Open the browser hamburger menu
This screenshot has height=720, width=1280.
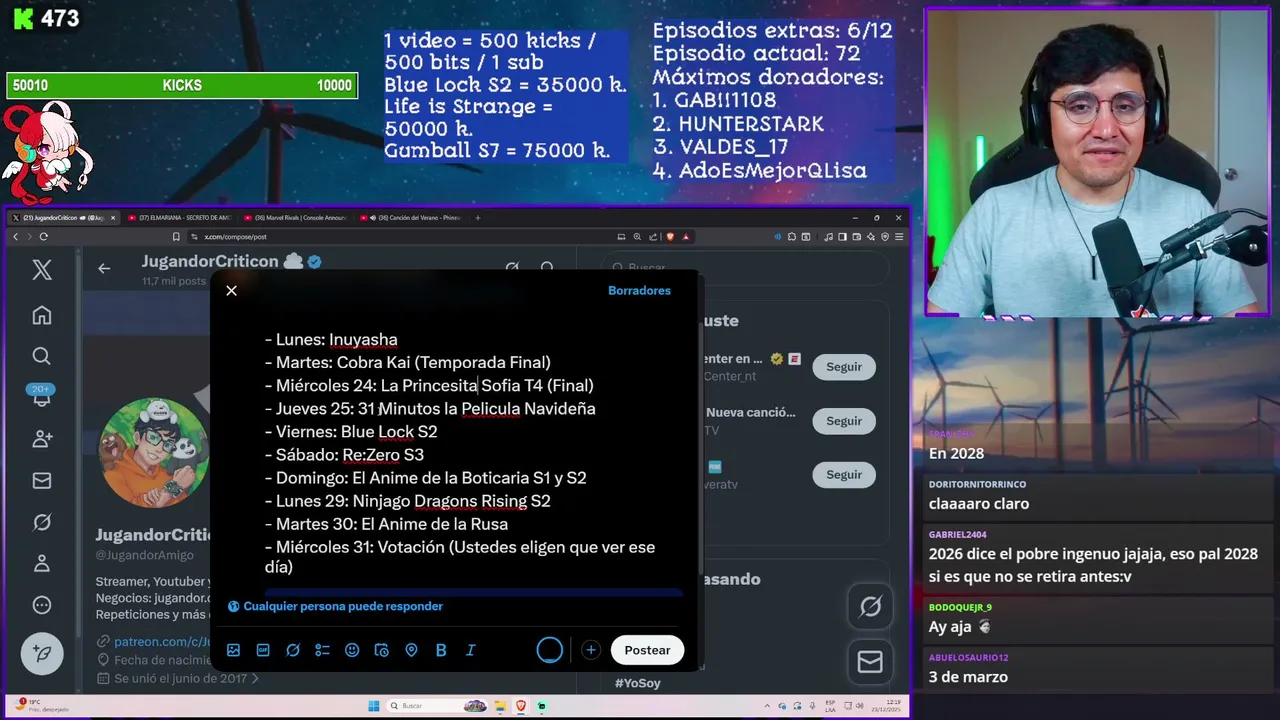[x=900, y=237]
